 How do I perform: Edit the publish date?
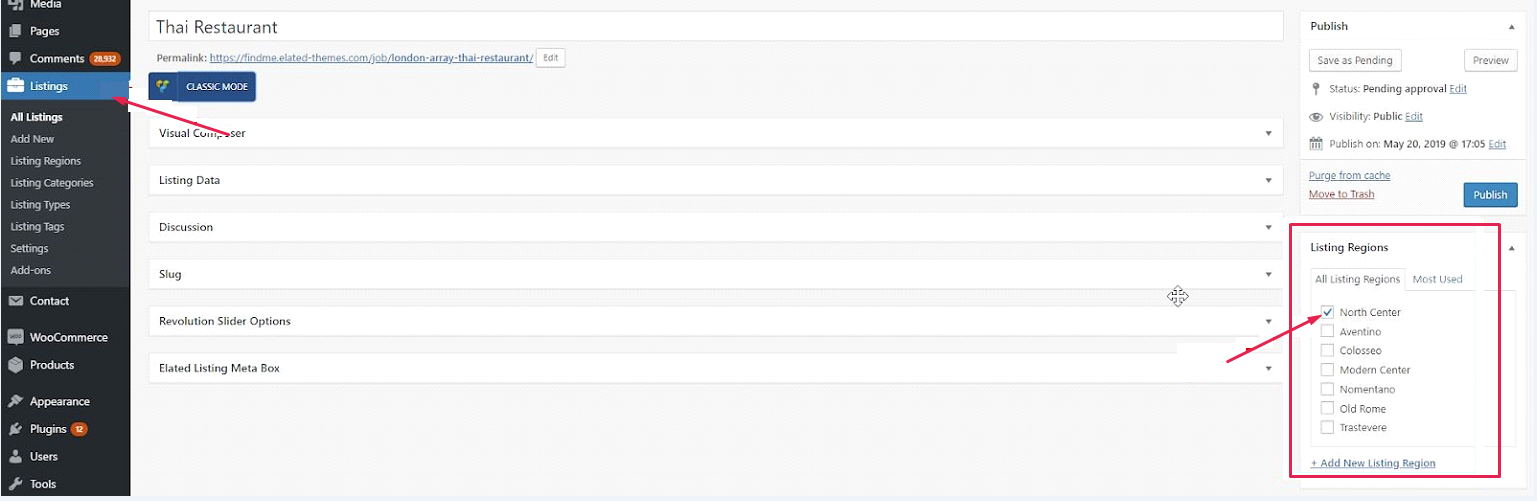pyautogui.click(x=1497, y=144)
